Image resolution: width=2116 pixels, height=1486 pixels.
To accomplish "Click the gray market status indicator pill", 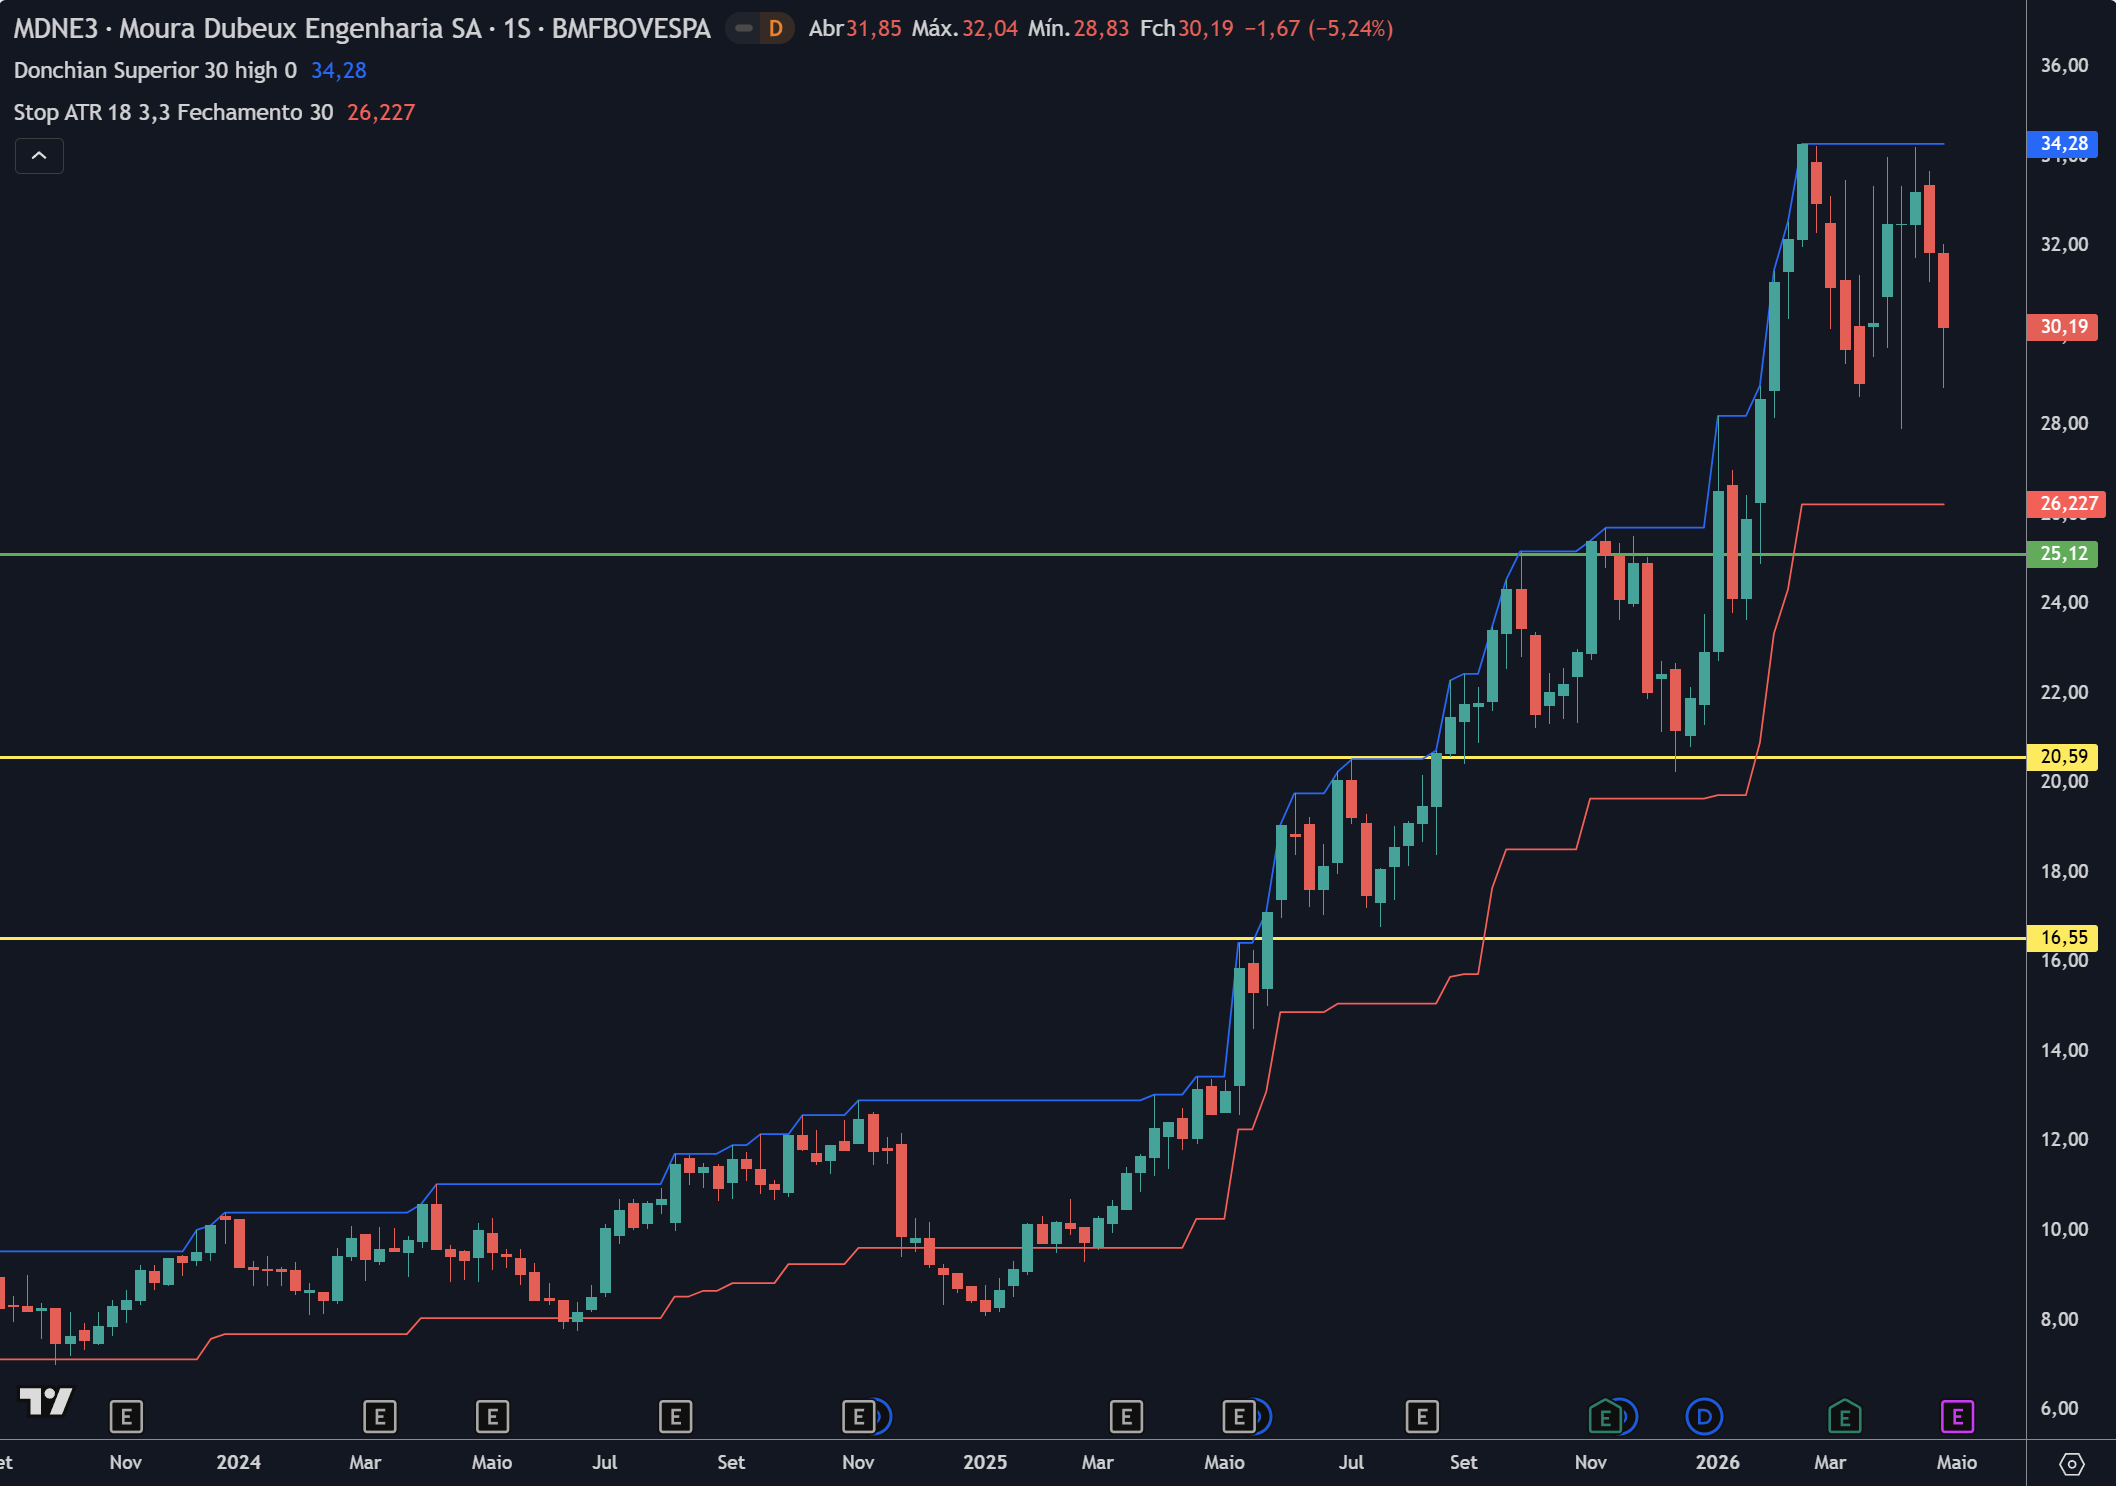I will tap(743, 29).
